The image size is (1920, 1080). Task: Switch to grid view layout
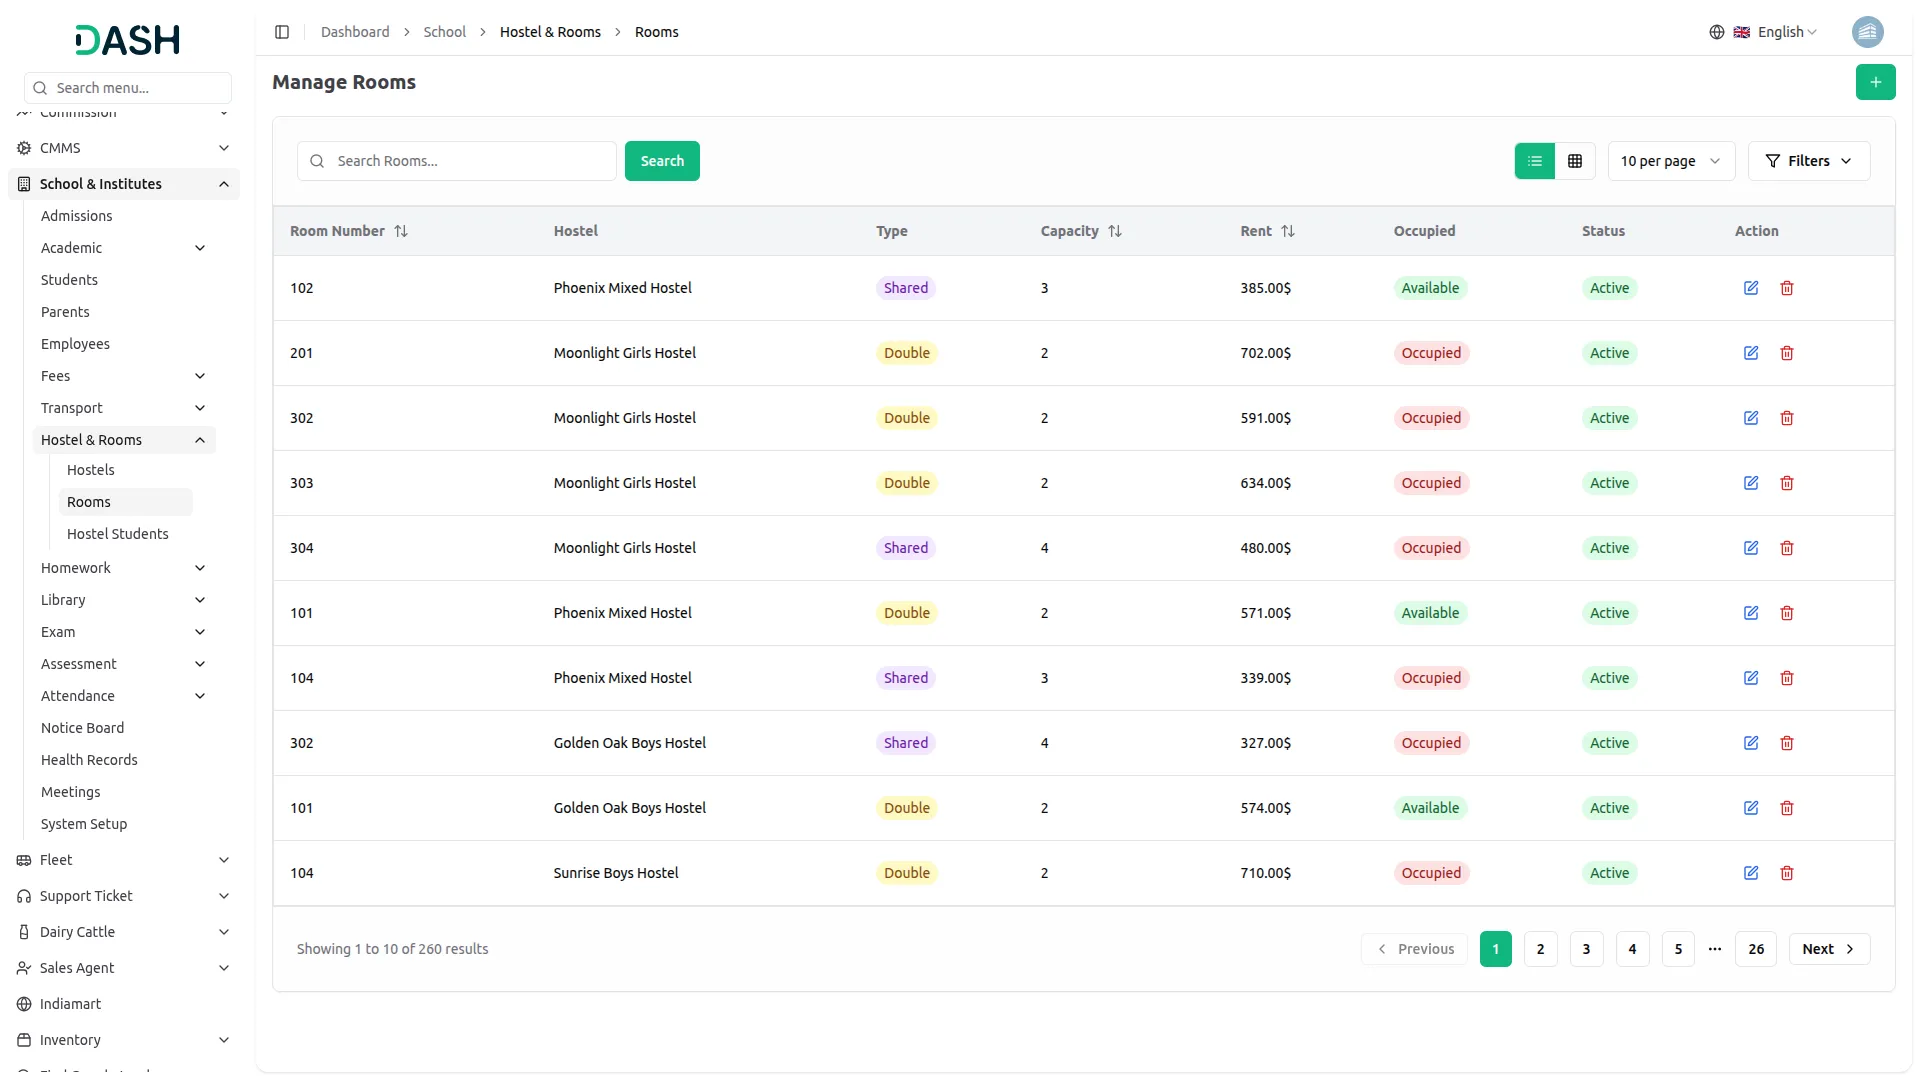1575,161
